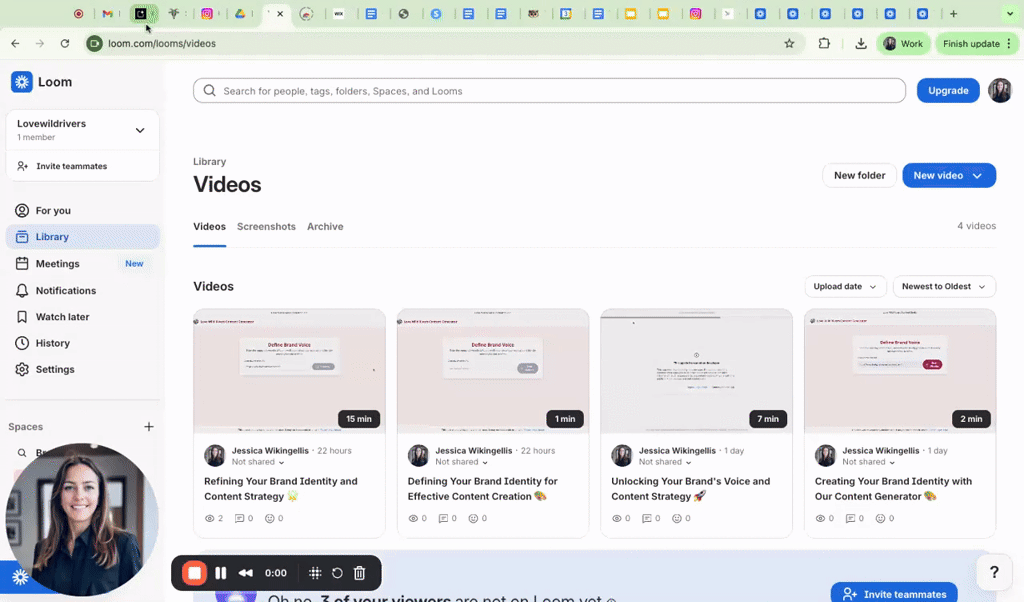Open the 7 min video thumbnail
Image resolution: width=1024 pixels, height=602 pixels.
(x=696, y=371)
